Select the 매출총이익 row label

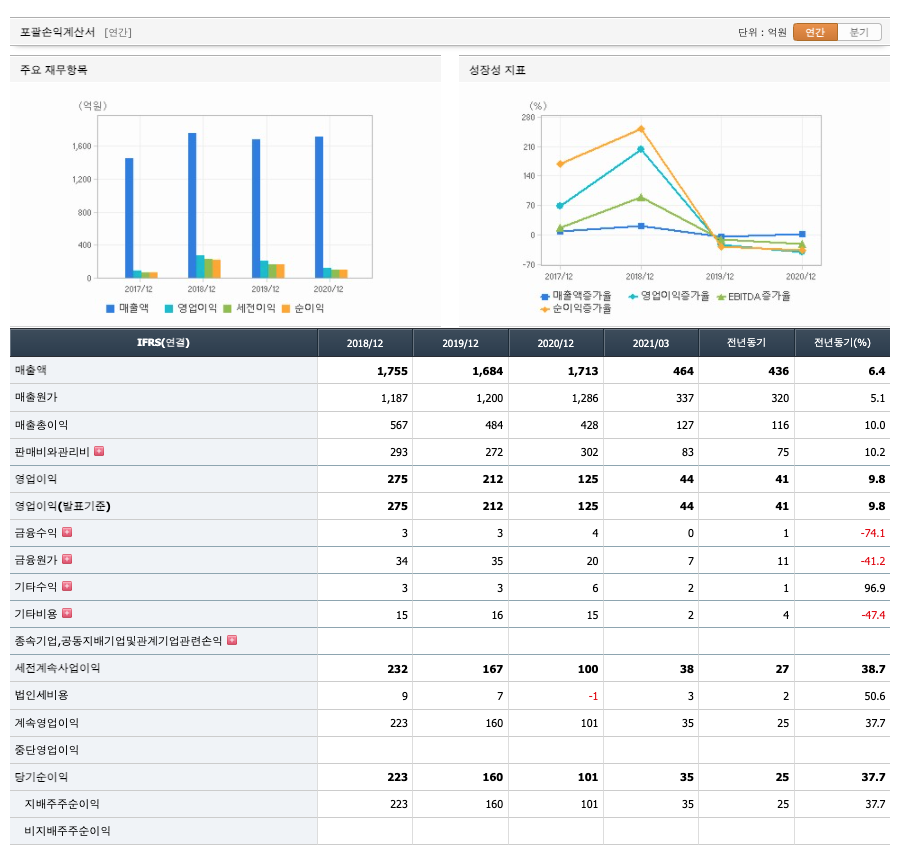pyautogui.click(x=41, y=424)
